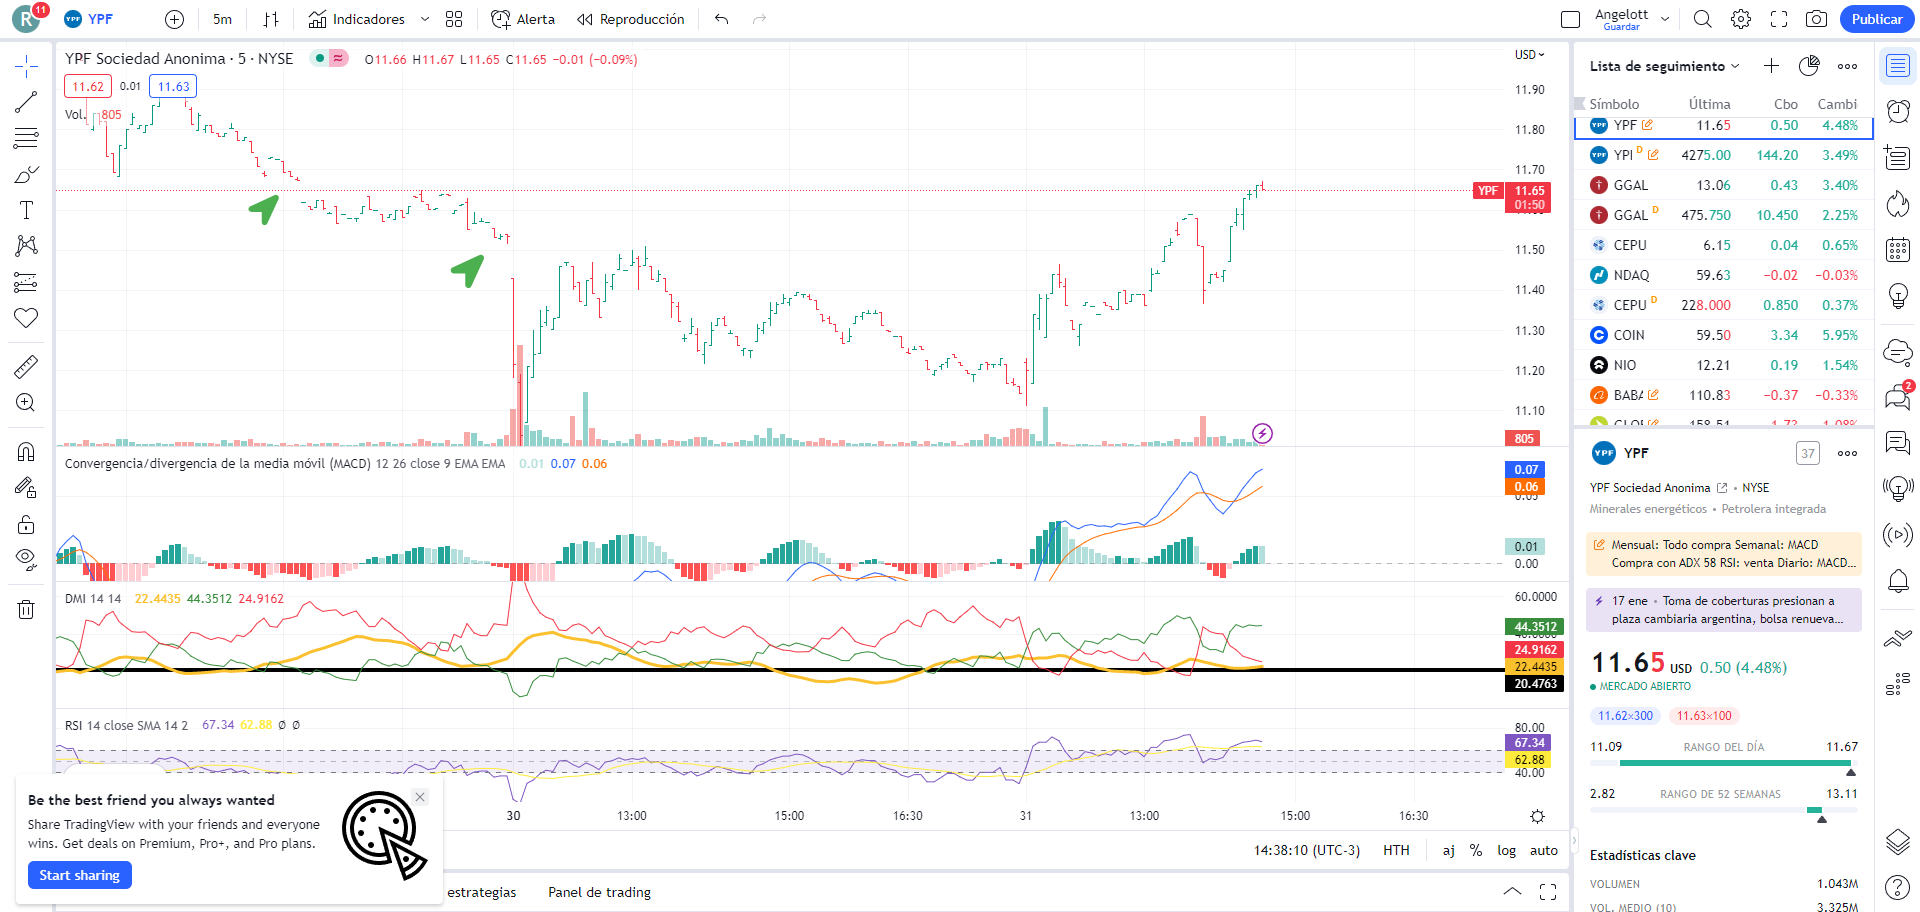Open the calendar panel icon
The height and width of the screenshot is (912, 1920).
tap(1898, 249)
